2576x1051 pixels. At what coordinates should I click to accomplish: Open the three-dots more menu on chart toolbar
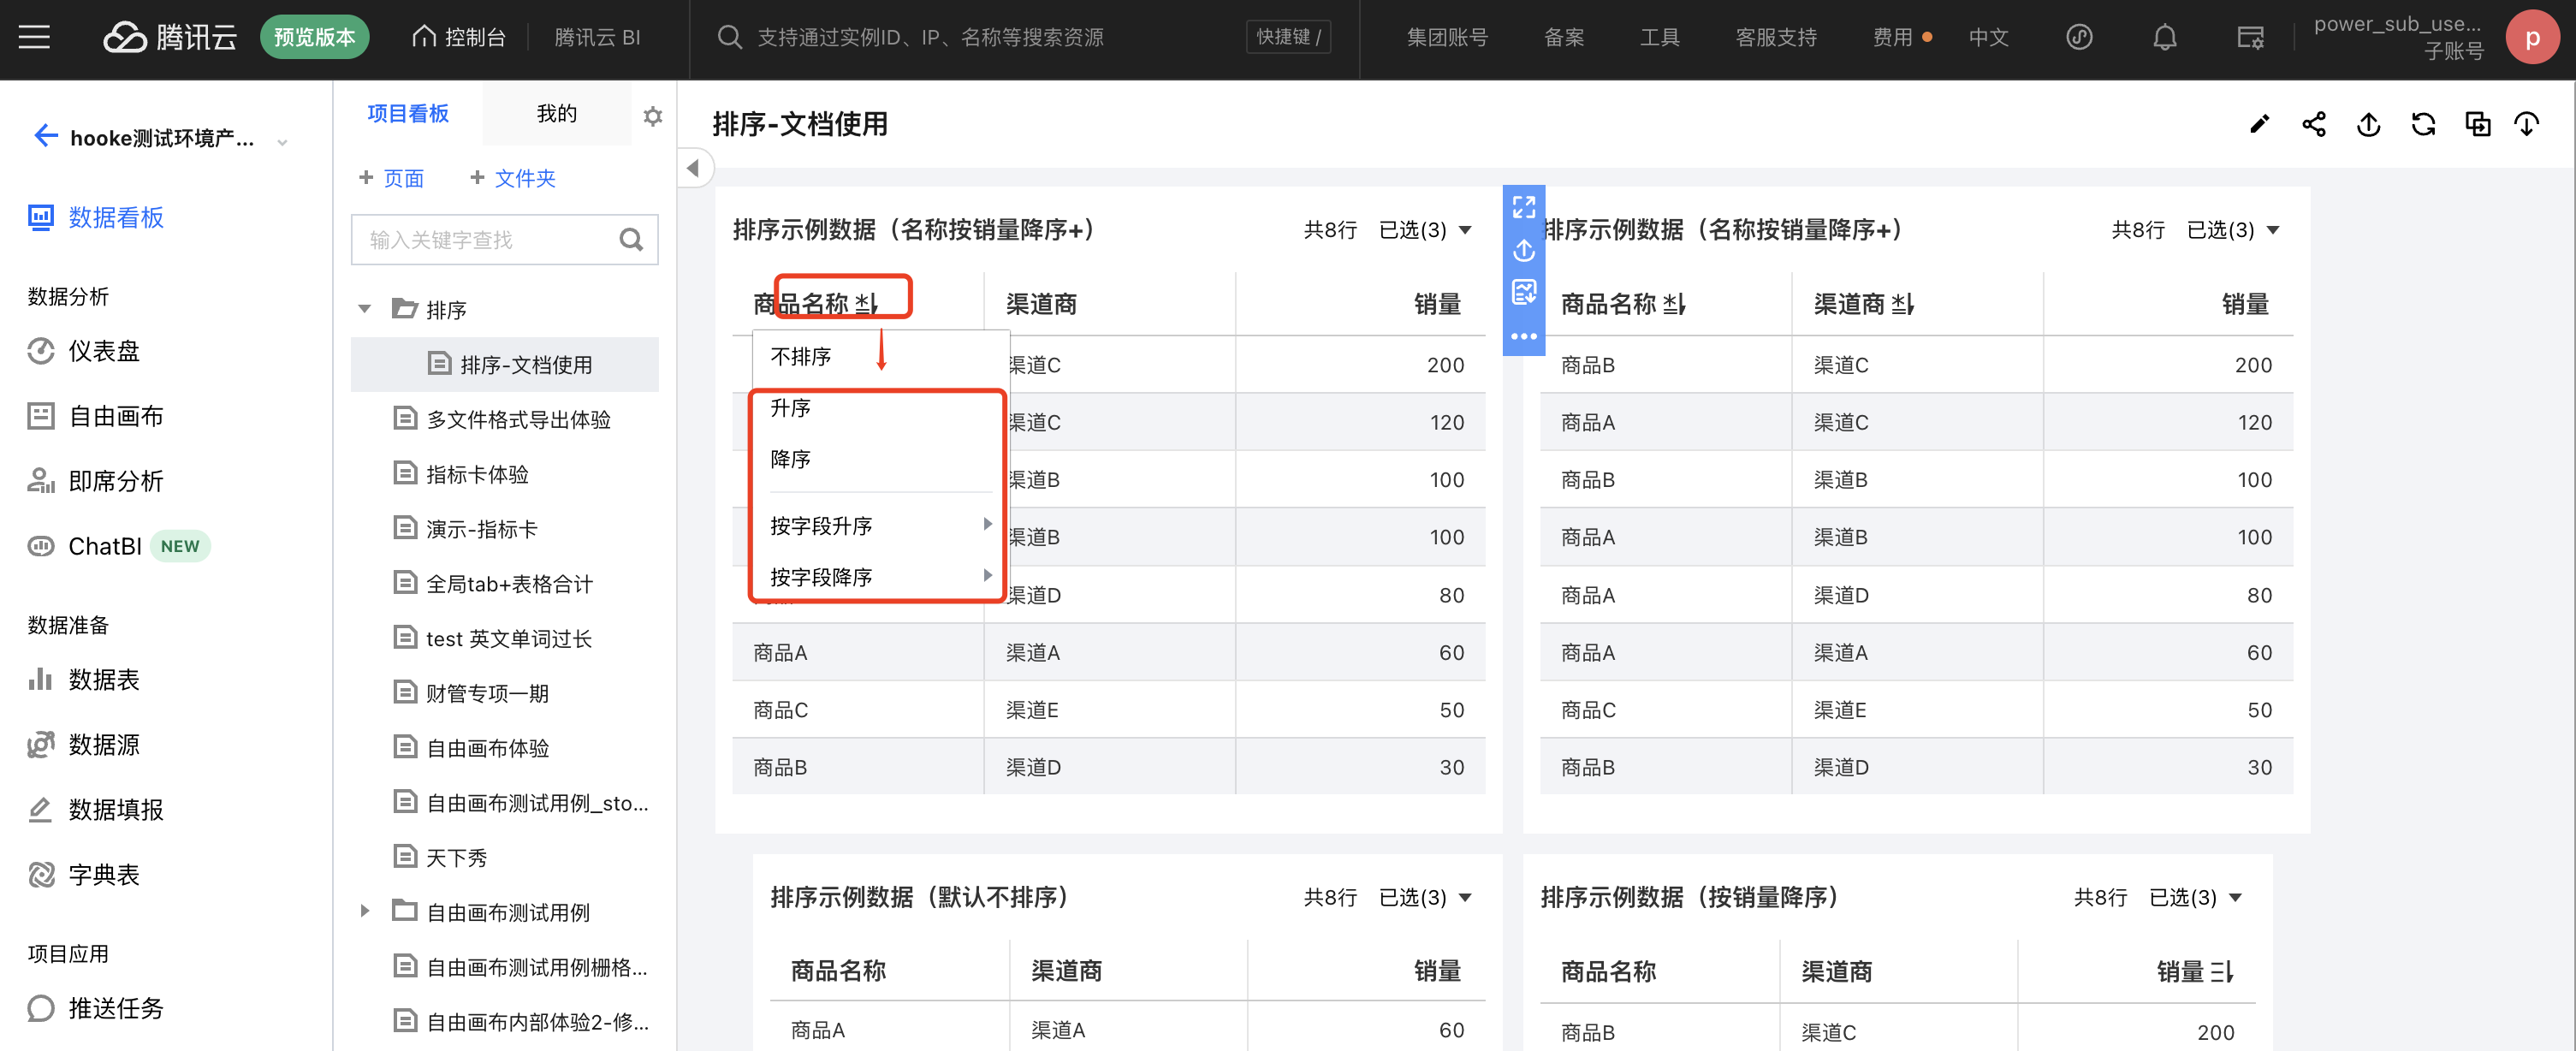[1523, 336]
